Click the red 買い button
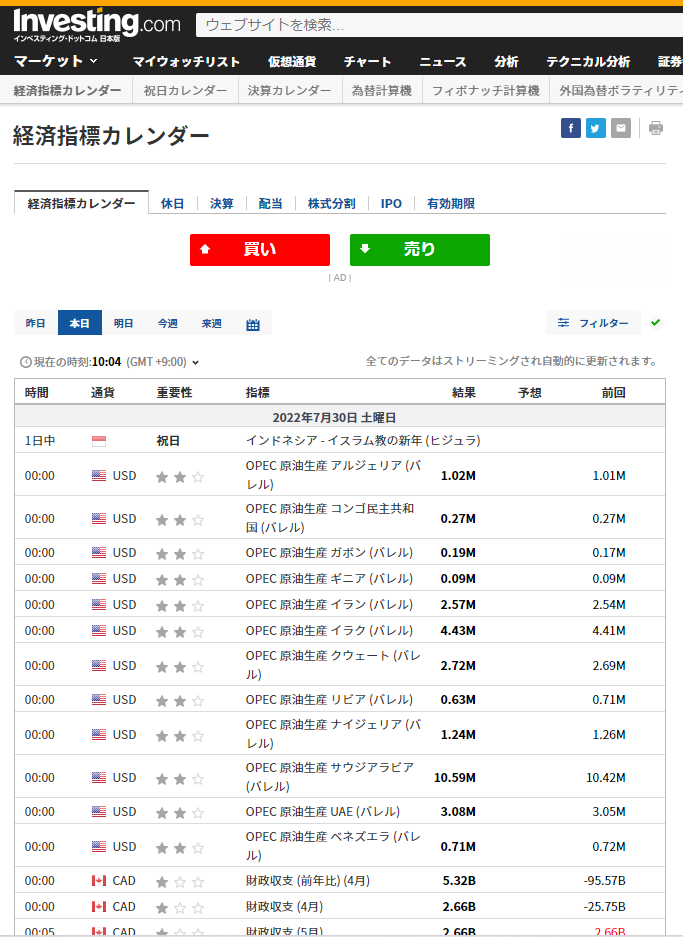The width and height of the screenshot is (683, 937). pyautogui.click(x=260, y=250)
